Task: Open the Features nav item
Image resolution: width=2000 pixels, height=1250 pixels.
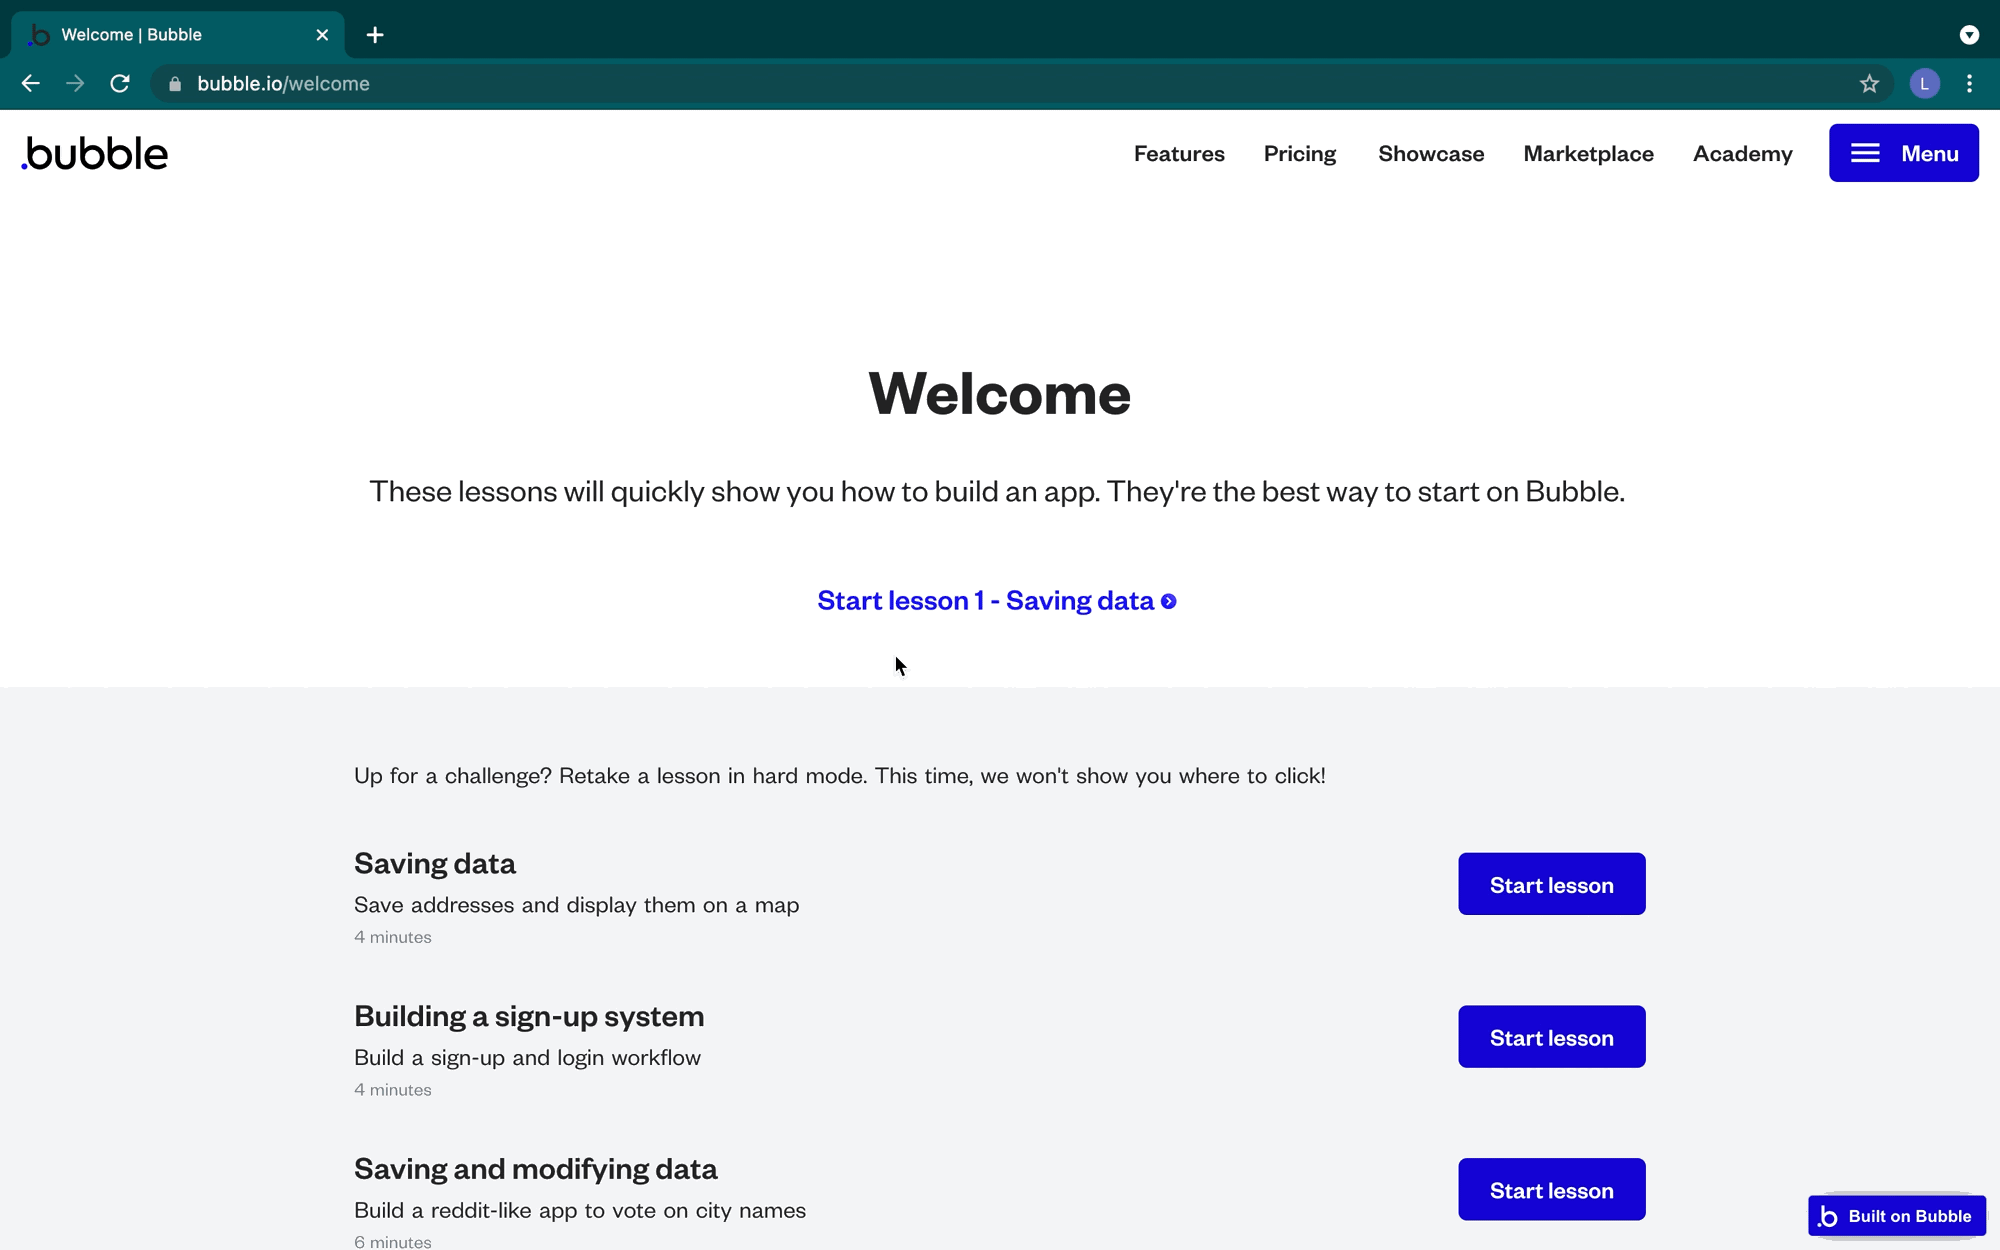Action: [x=1179, y=153]
